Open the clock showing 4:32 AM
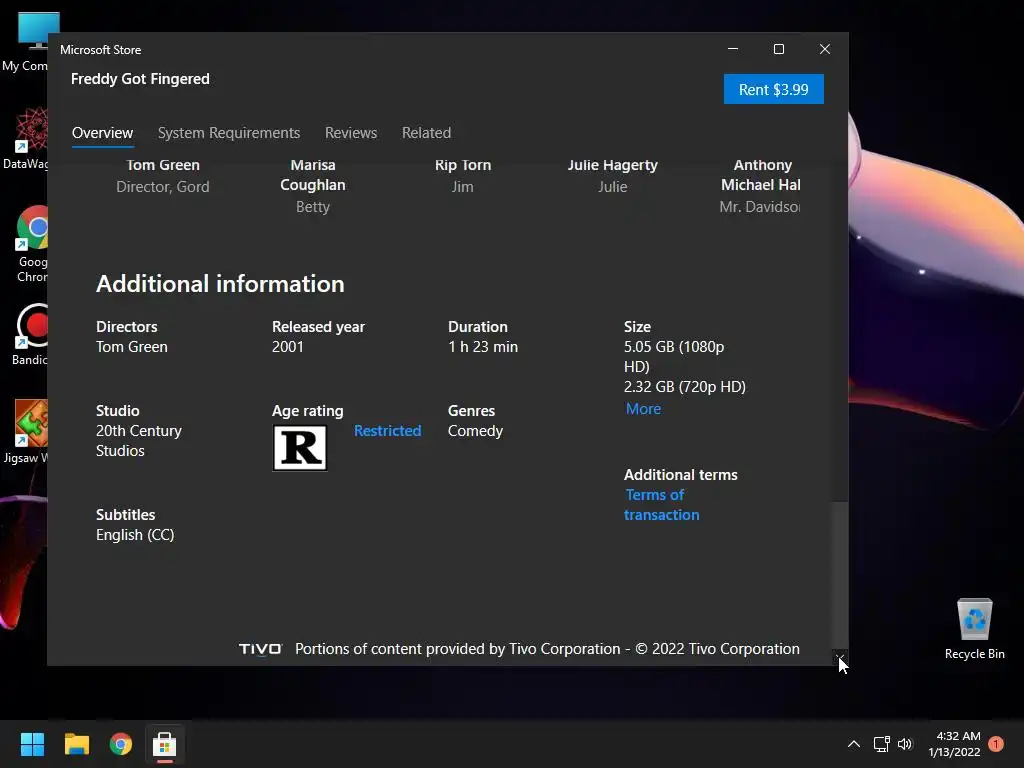 [x=954, y=744]
